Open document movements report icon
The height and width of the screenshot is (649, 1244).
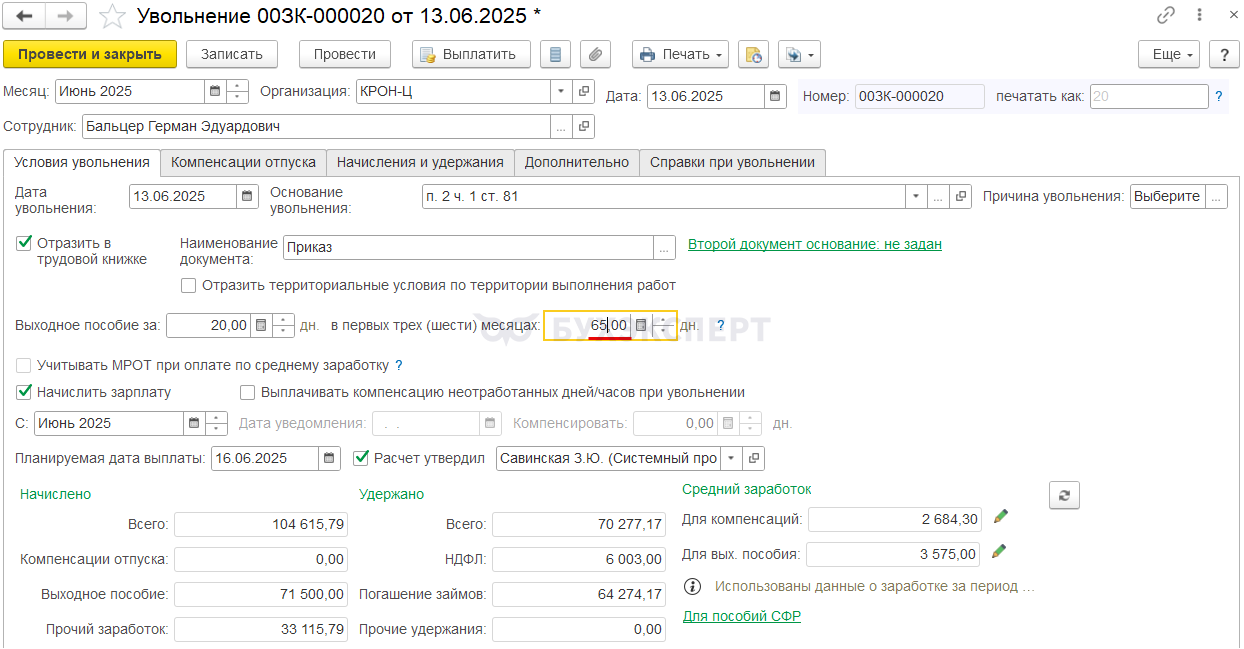555,54
